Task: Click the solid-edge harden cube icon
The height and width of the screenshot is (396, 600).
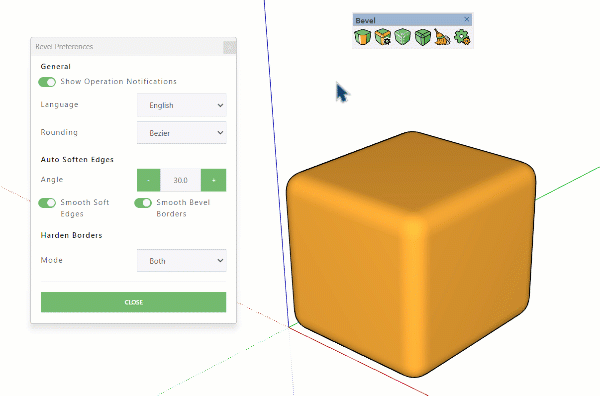Action: tap(422, 37)
